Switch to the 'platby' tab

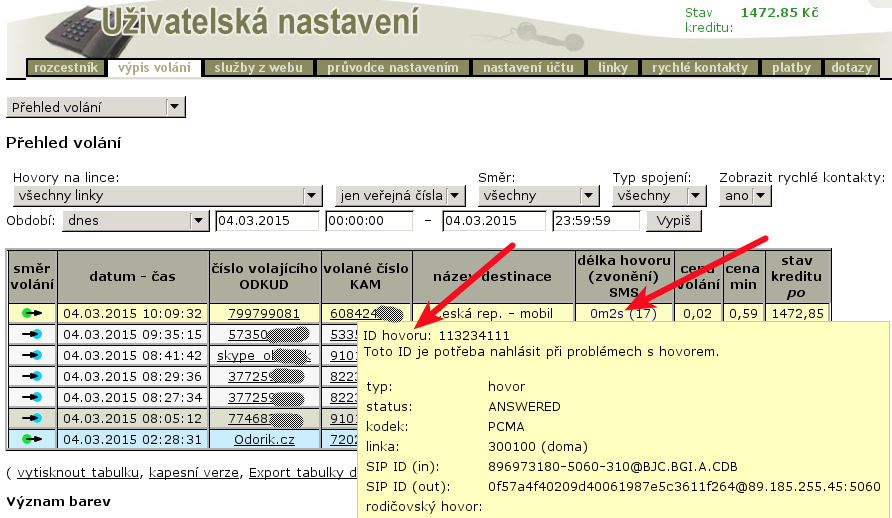coord(791,68)
